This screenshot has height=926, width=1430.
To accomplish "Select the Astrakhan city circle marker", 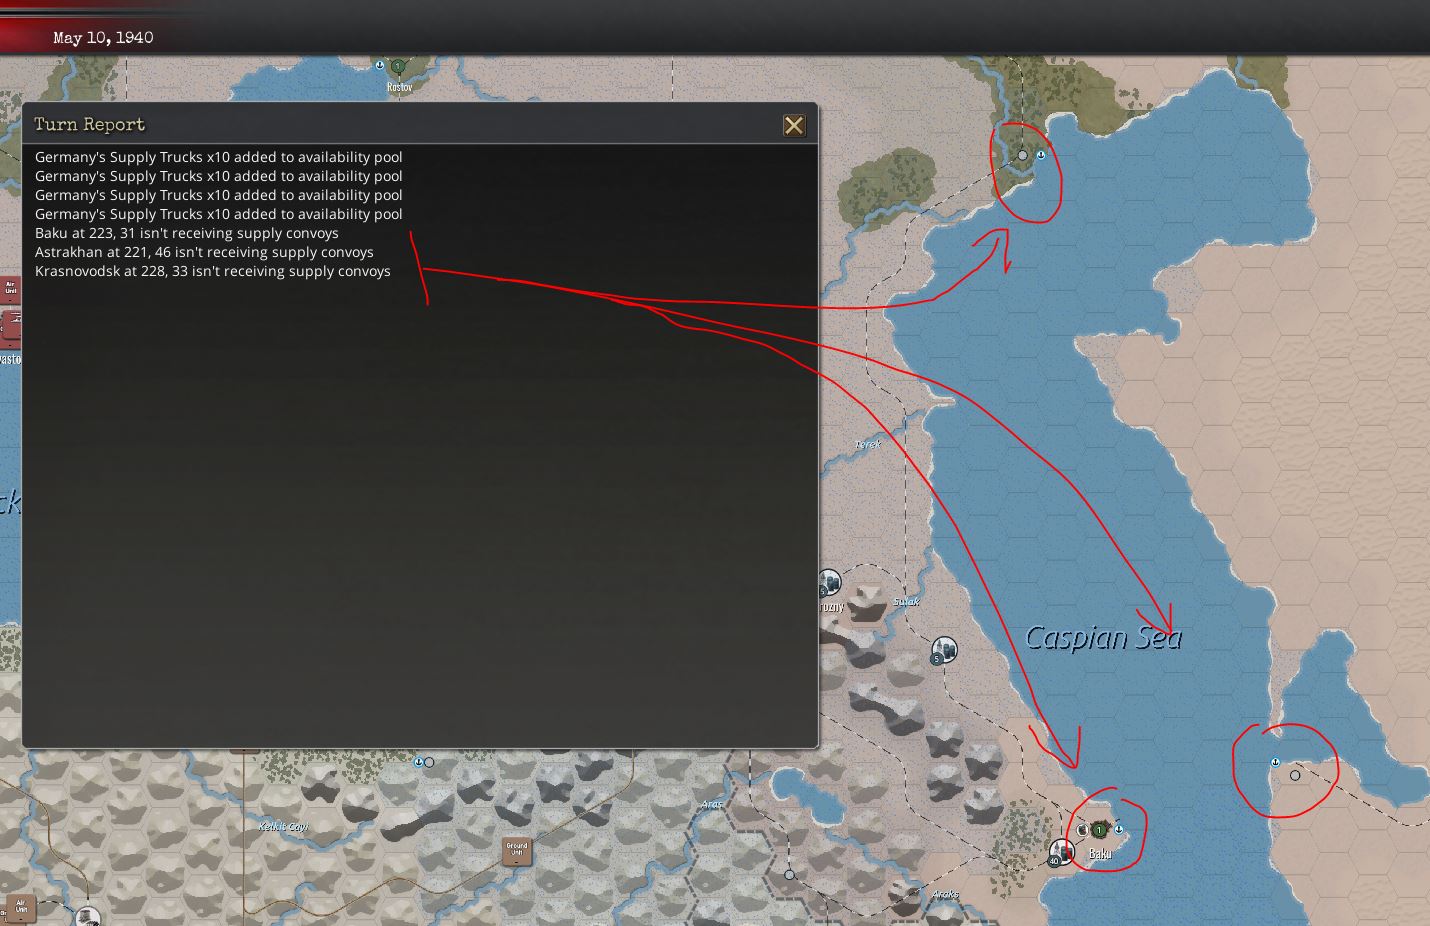I will pyautogui.click(x=1022, y=155).
